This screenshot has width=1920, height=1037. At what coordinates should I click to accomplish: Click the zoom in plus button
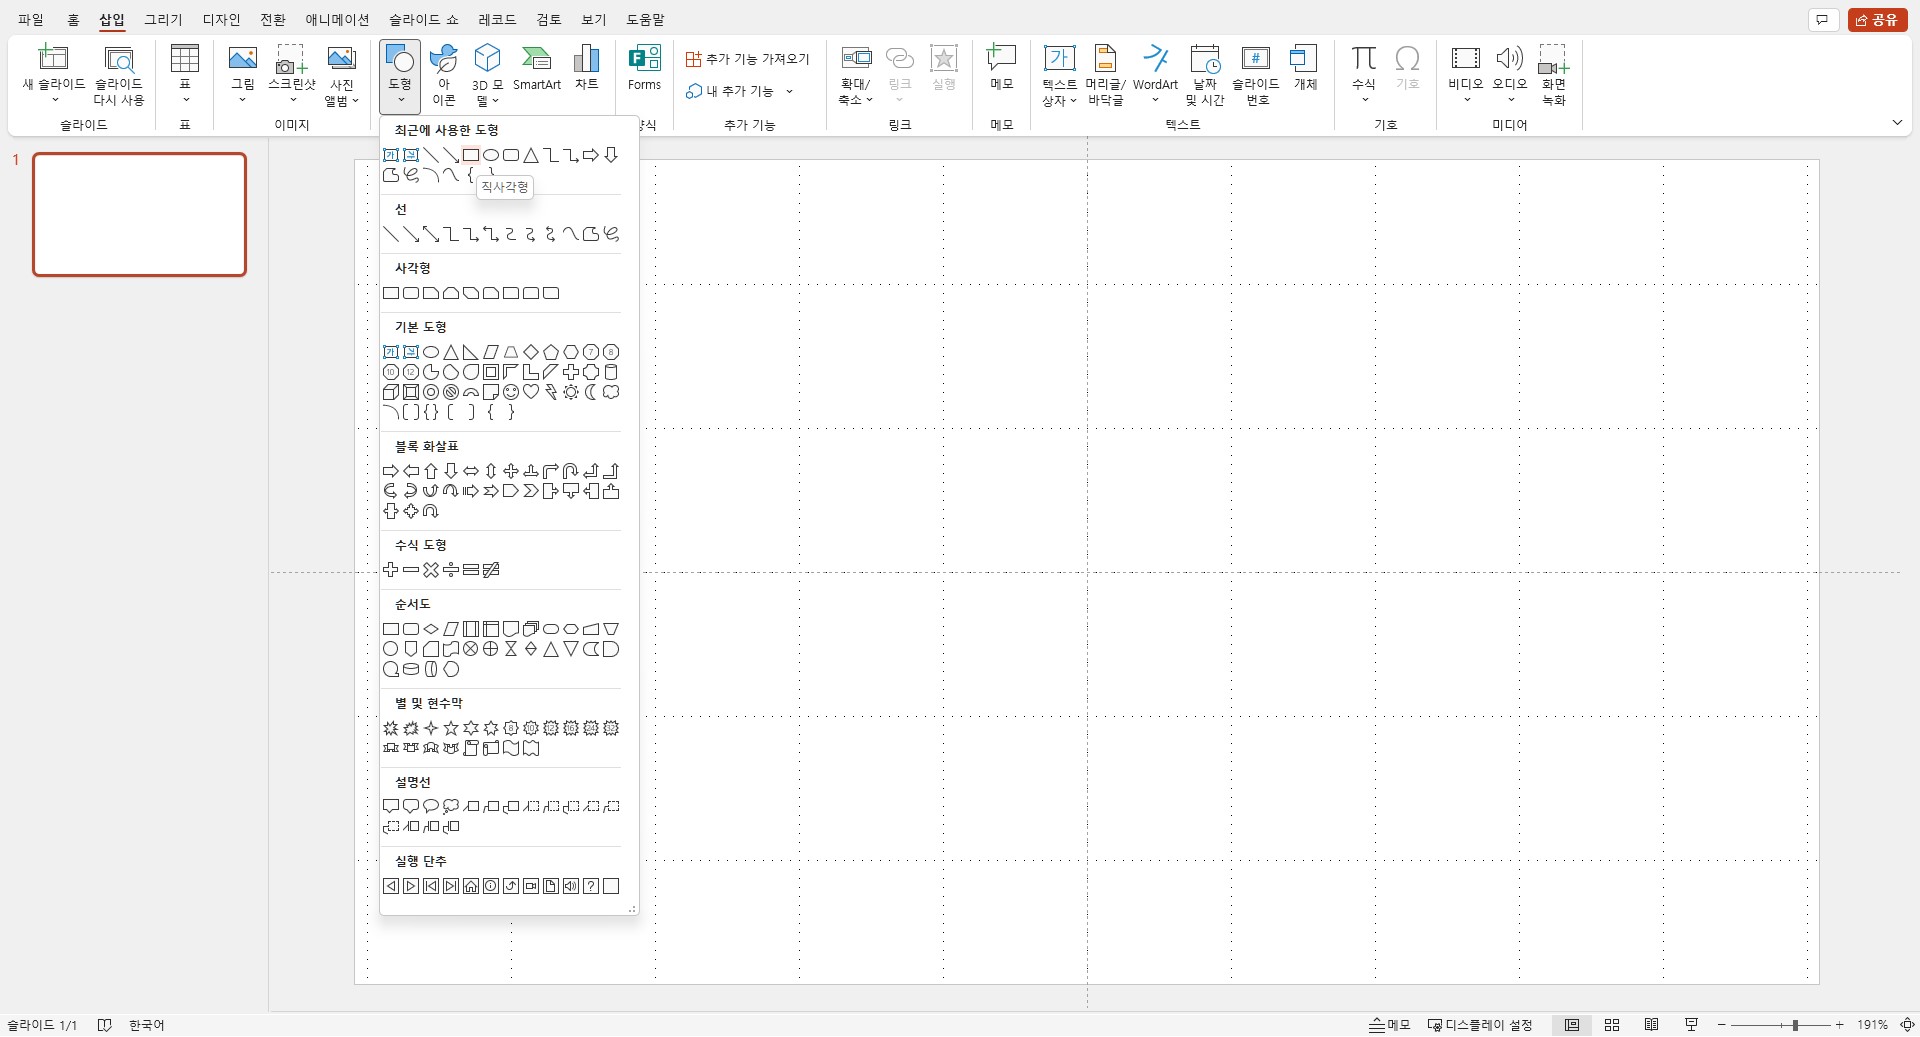1840,1025
